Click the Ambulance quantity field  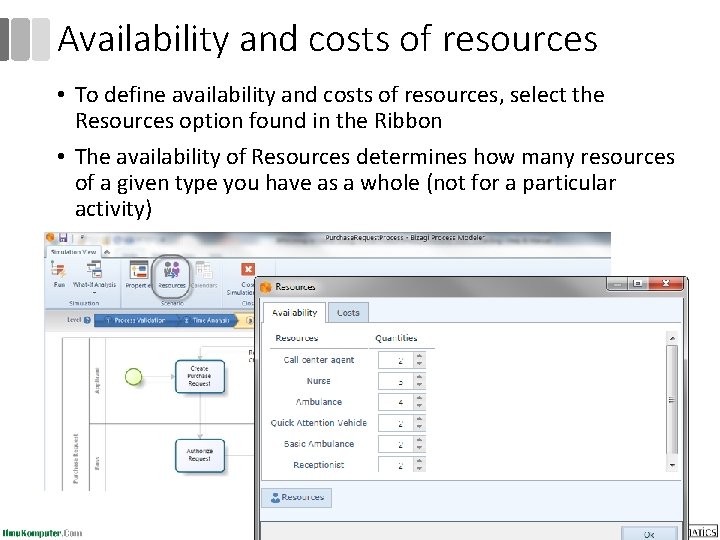point(396,402)
